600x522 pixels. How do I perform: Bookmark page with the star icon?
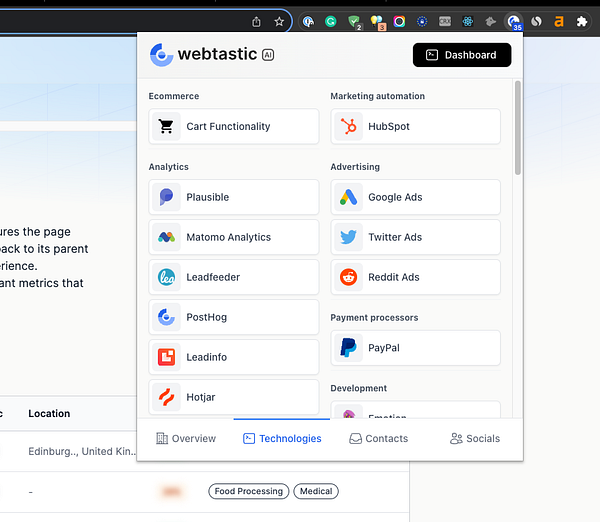(279, 22)
